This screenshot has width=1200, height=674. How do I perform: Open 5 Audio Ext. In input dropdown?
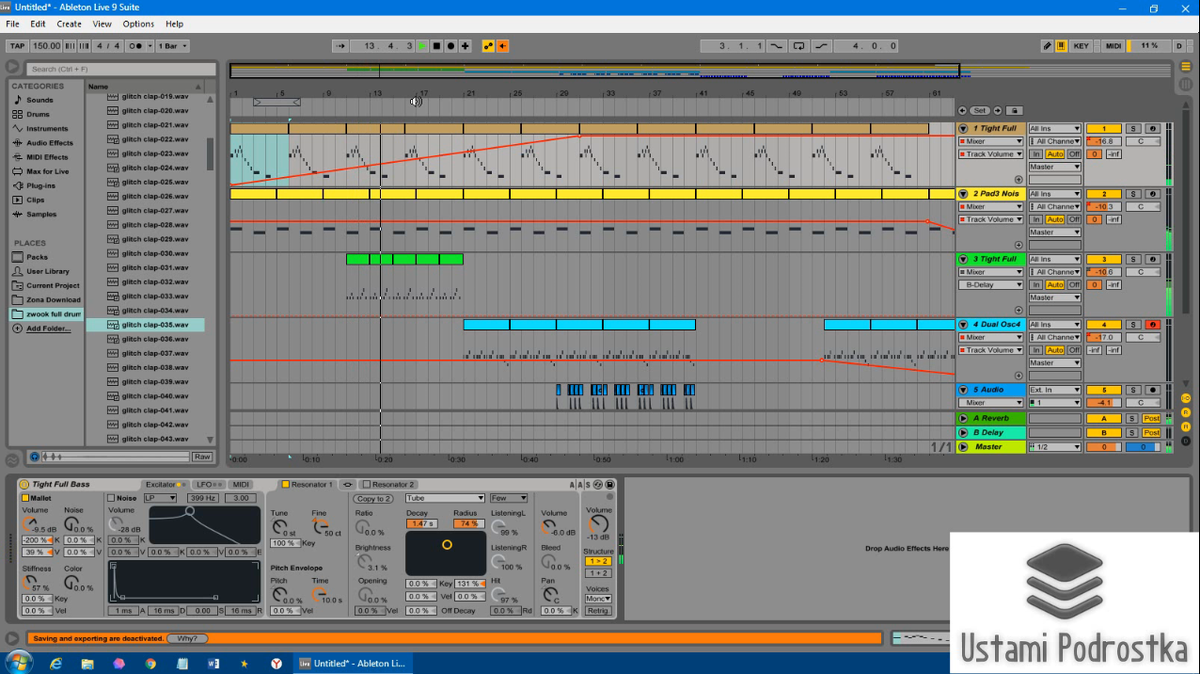(x=1055, y=390)
